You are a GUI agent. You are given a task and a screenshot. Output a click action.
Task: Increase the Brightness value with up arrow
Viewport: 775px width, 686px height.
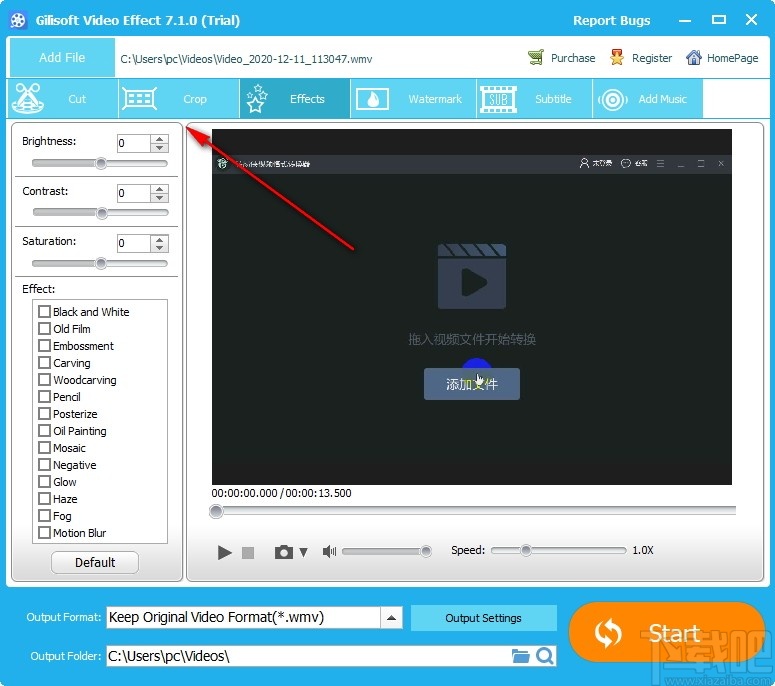point(159,139)
